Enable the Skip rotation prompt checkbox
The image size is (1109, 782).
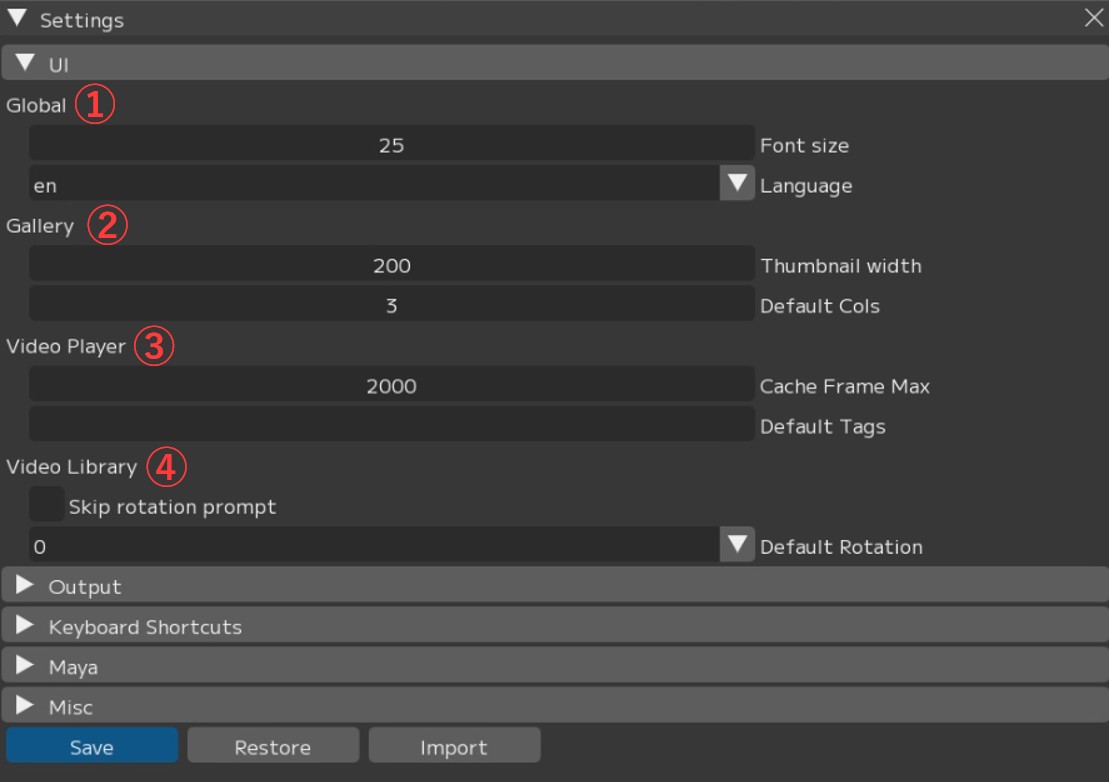pos(47,505)
